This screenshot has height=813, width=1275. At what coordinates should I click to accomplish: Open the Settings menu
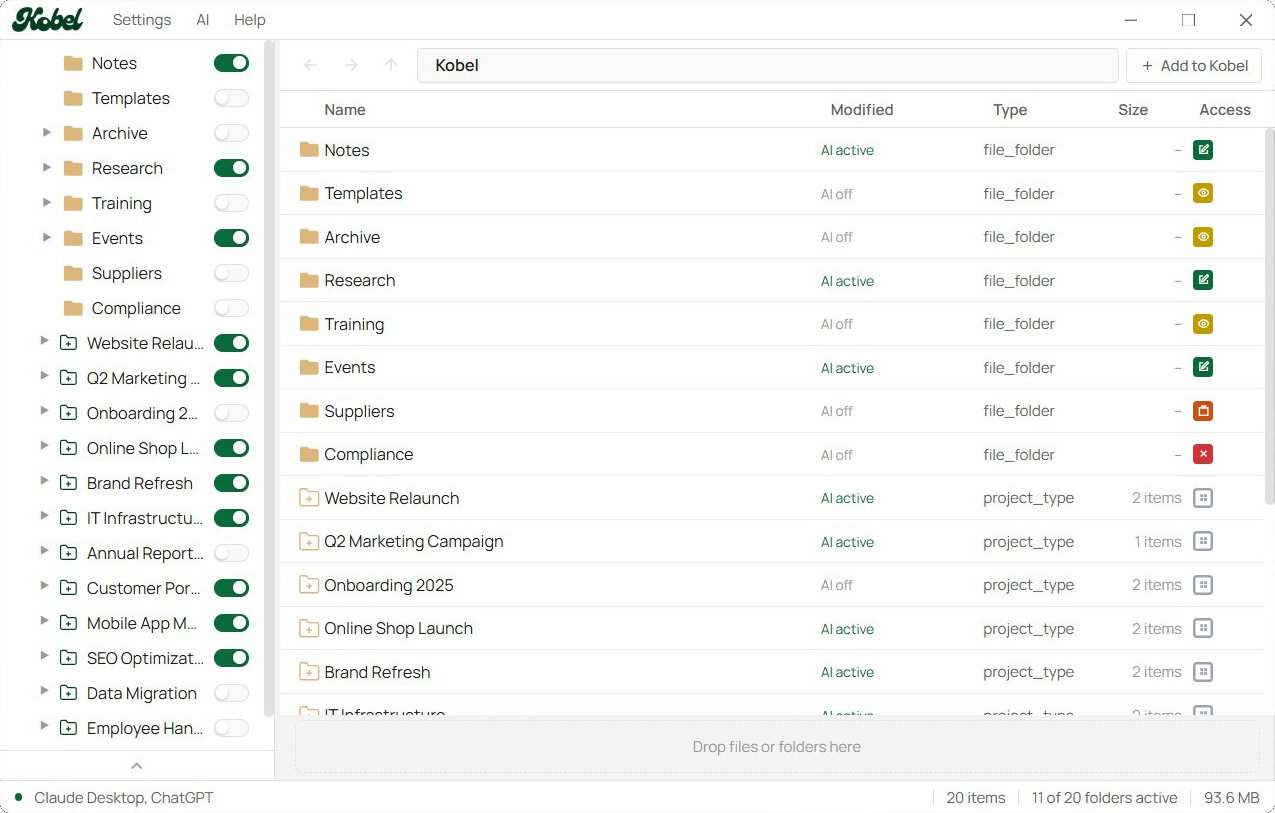(x=142, y=20)
